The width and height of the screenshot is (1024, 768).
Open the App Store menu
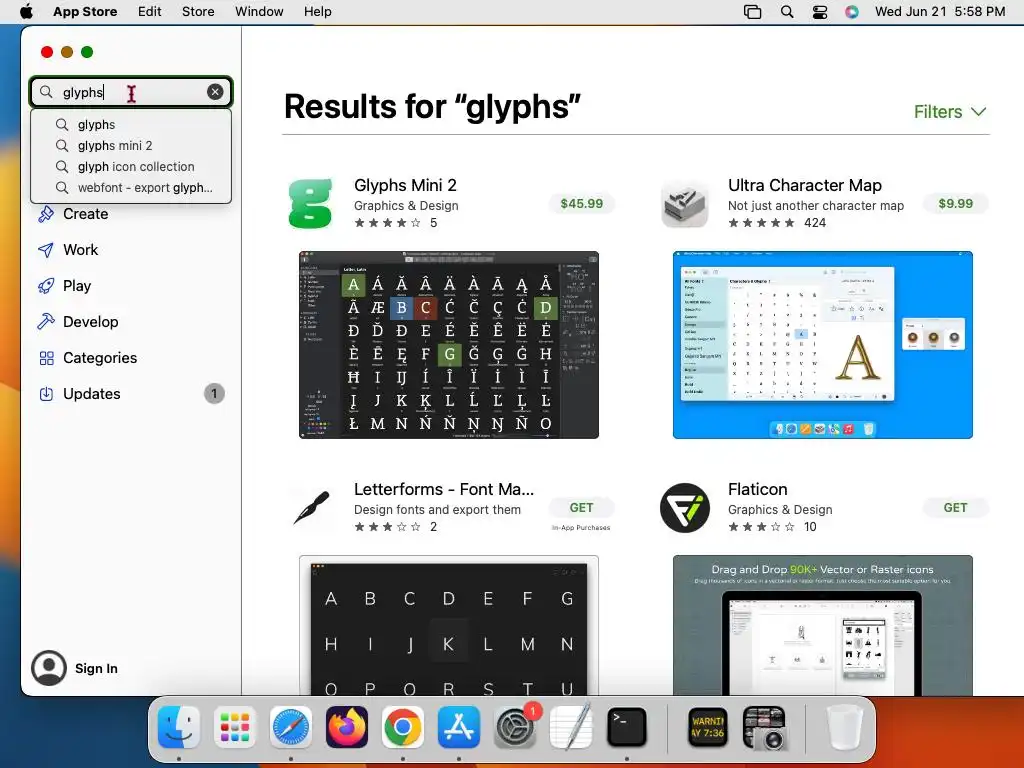pos(85,12)
